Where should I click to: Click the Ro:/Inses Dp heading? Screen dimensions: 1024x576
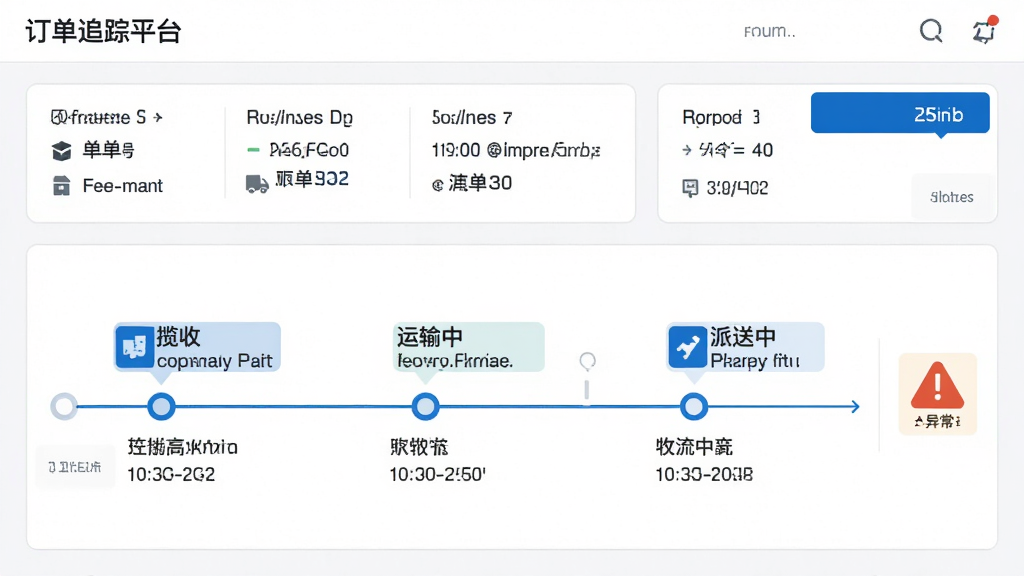[x=300, y=118]
